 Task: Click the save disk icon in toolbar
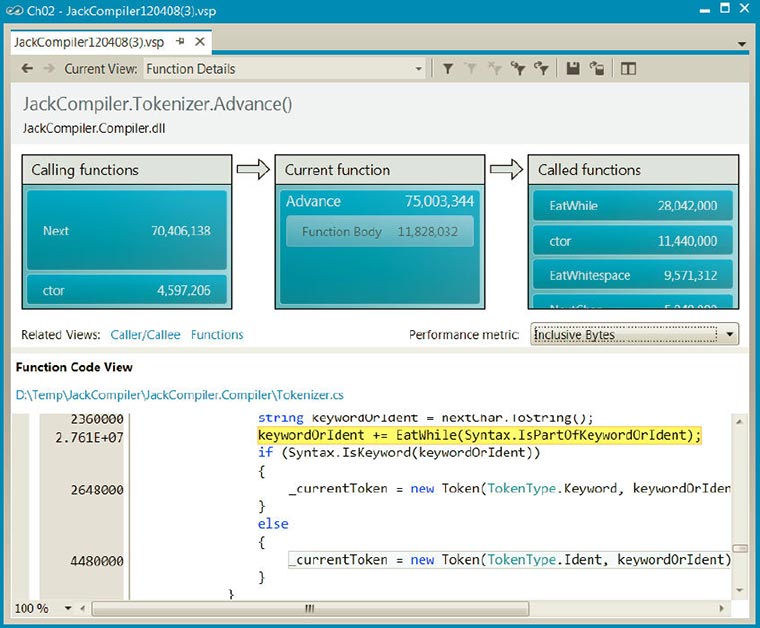point(573,69)
